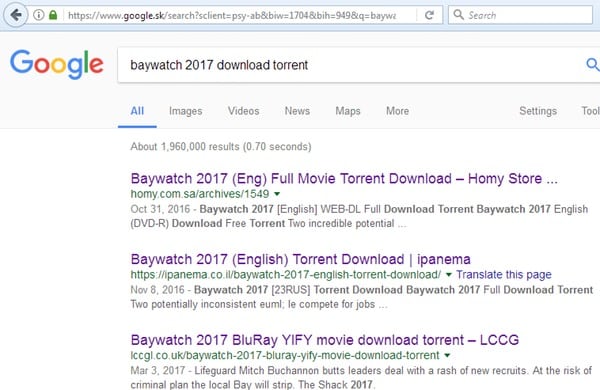Expand dropdown arrow next to lccgl.co.uk URL
600x390 pixels.
point(447,356)
